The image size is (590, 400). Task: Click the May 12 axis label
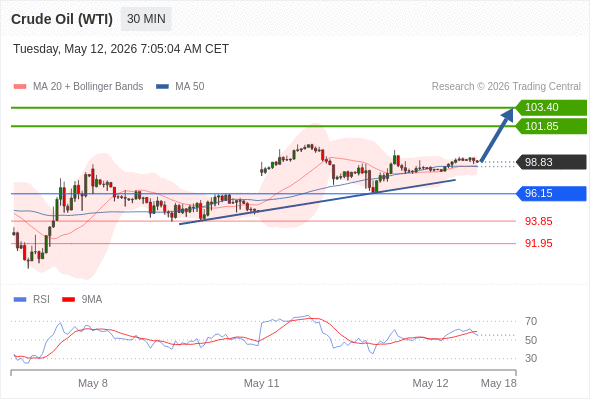click(x=430, y=383)
